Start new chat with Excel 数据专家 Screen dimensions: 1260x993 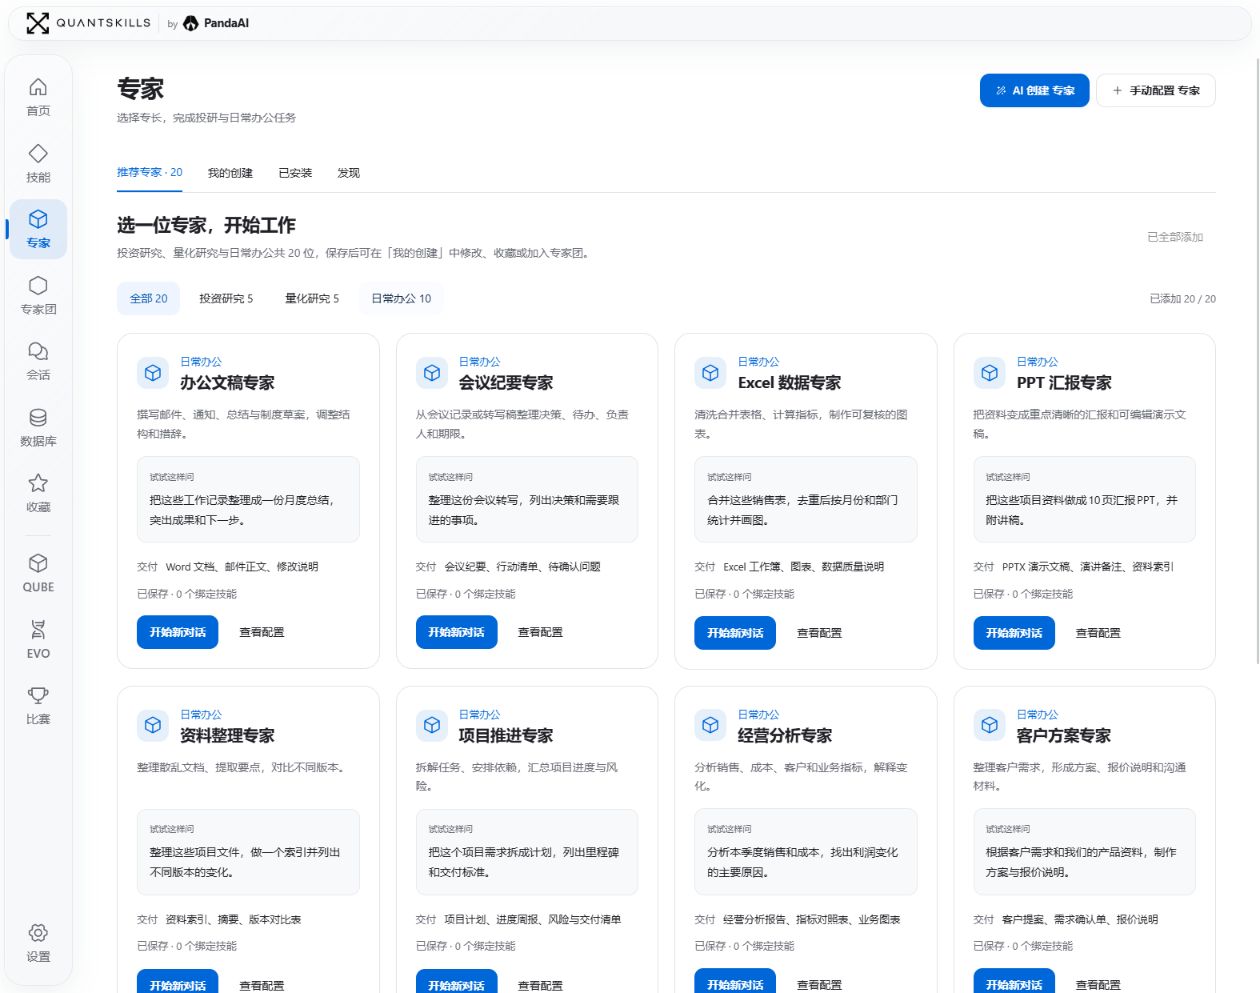(x=735, y=633)
